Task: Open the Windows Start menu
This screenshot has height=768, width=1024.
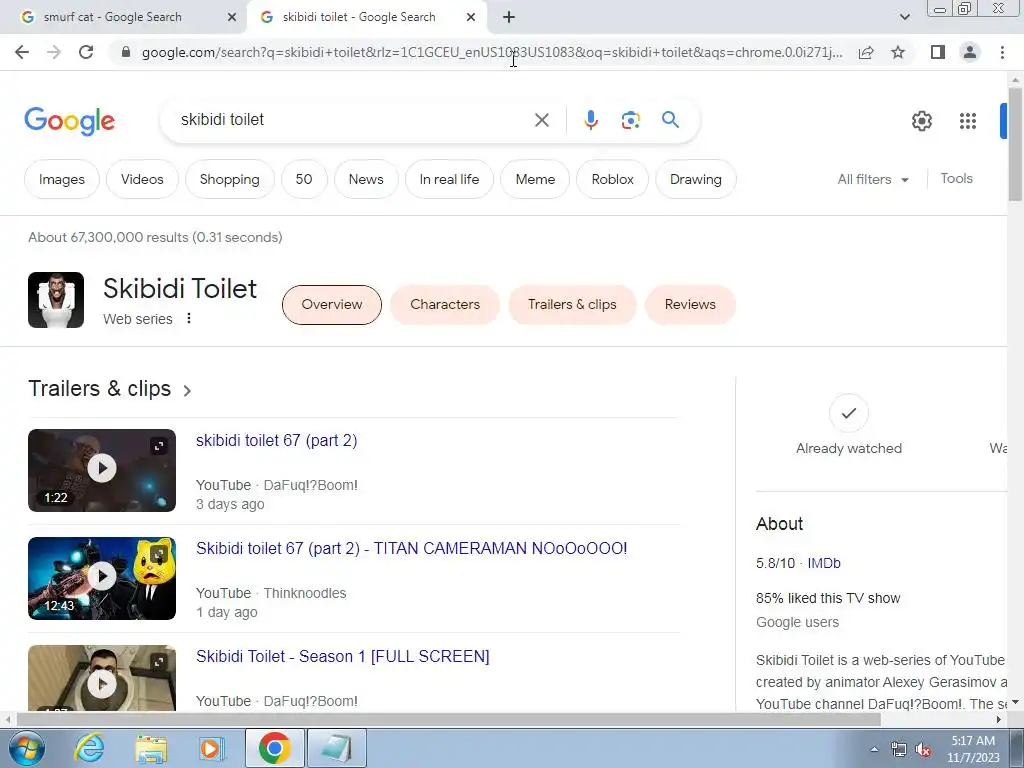Action: click(26, 748)
